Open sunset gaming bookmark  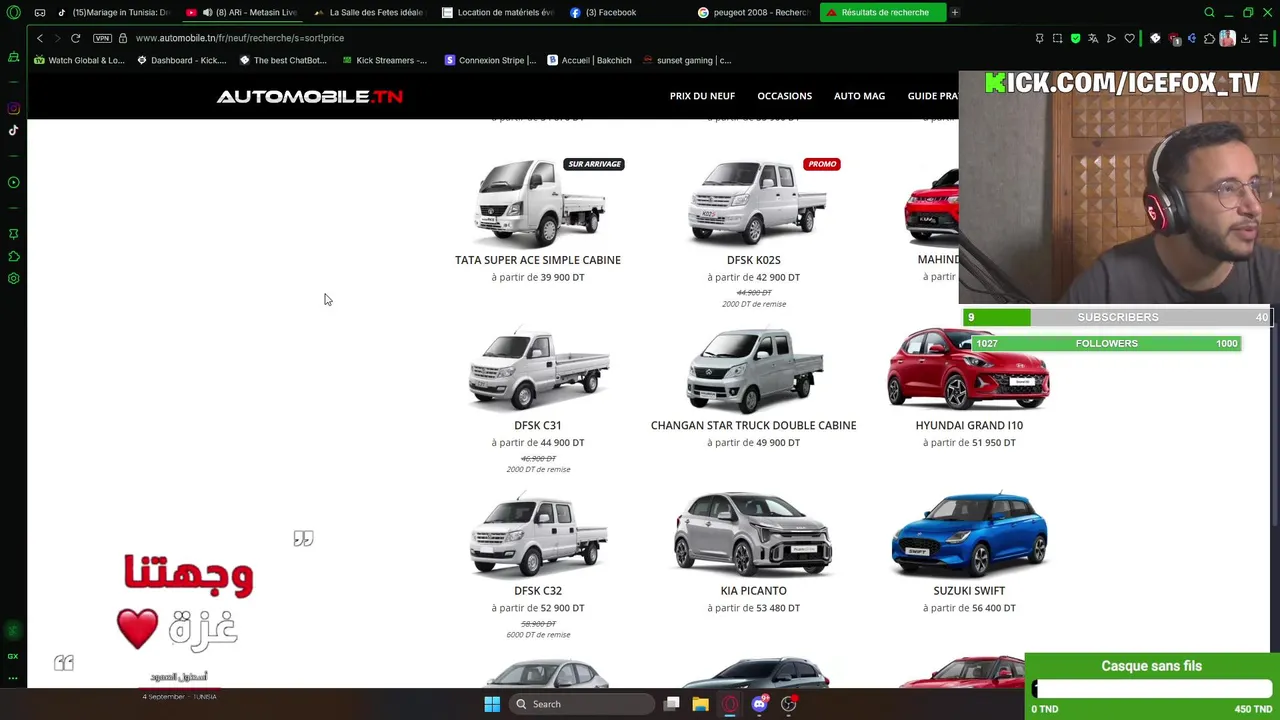[x=686, y=60]
